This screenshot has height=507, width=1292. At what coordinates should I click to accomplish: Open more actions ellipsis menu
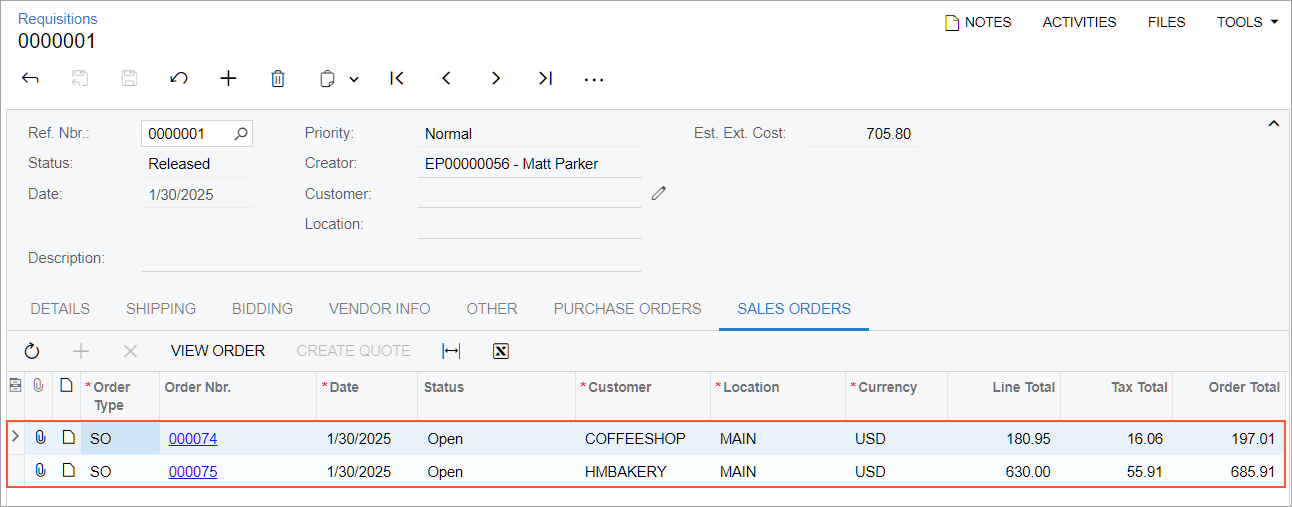pos(594,79)
